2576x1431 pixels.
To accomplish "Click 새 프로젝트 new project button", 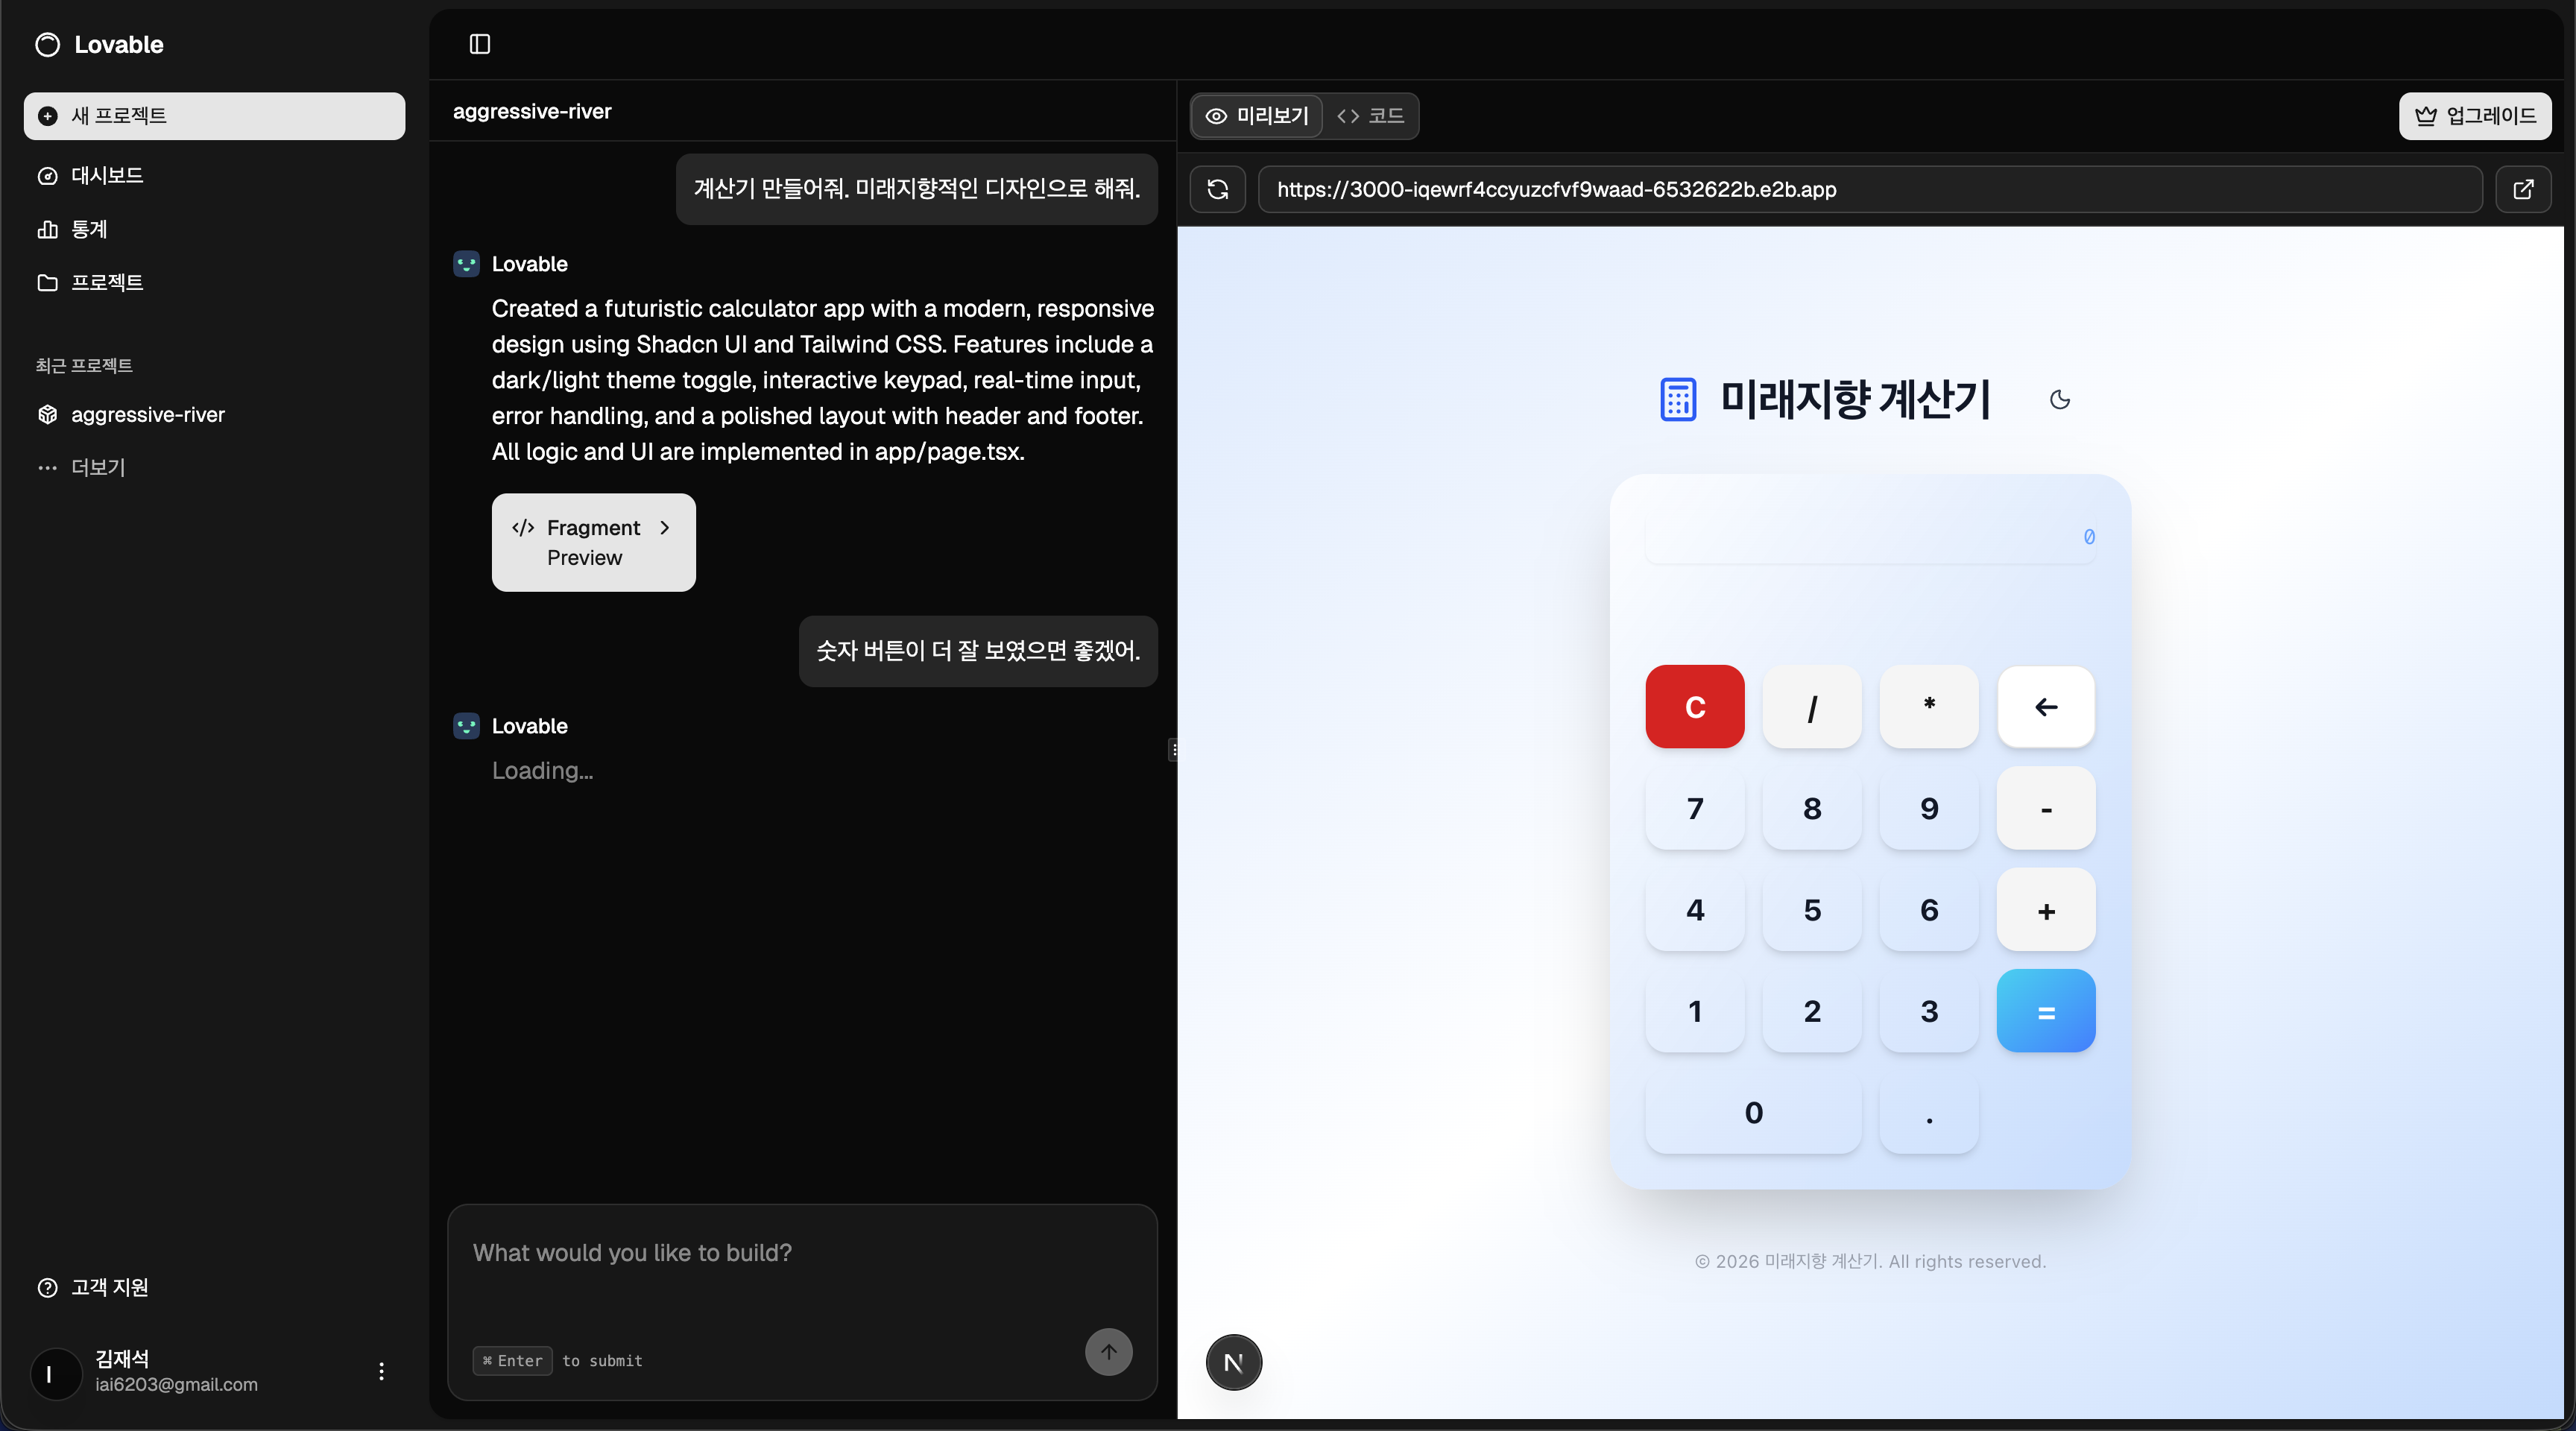I will tap(214, 116).
